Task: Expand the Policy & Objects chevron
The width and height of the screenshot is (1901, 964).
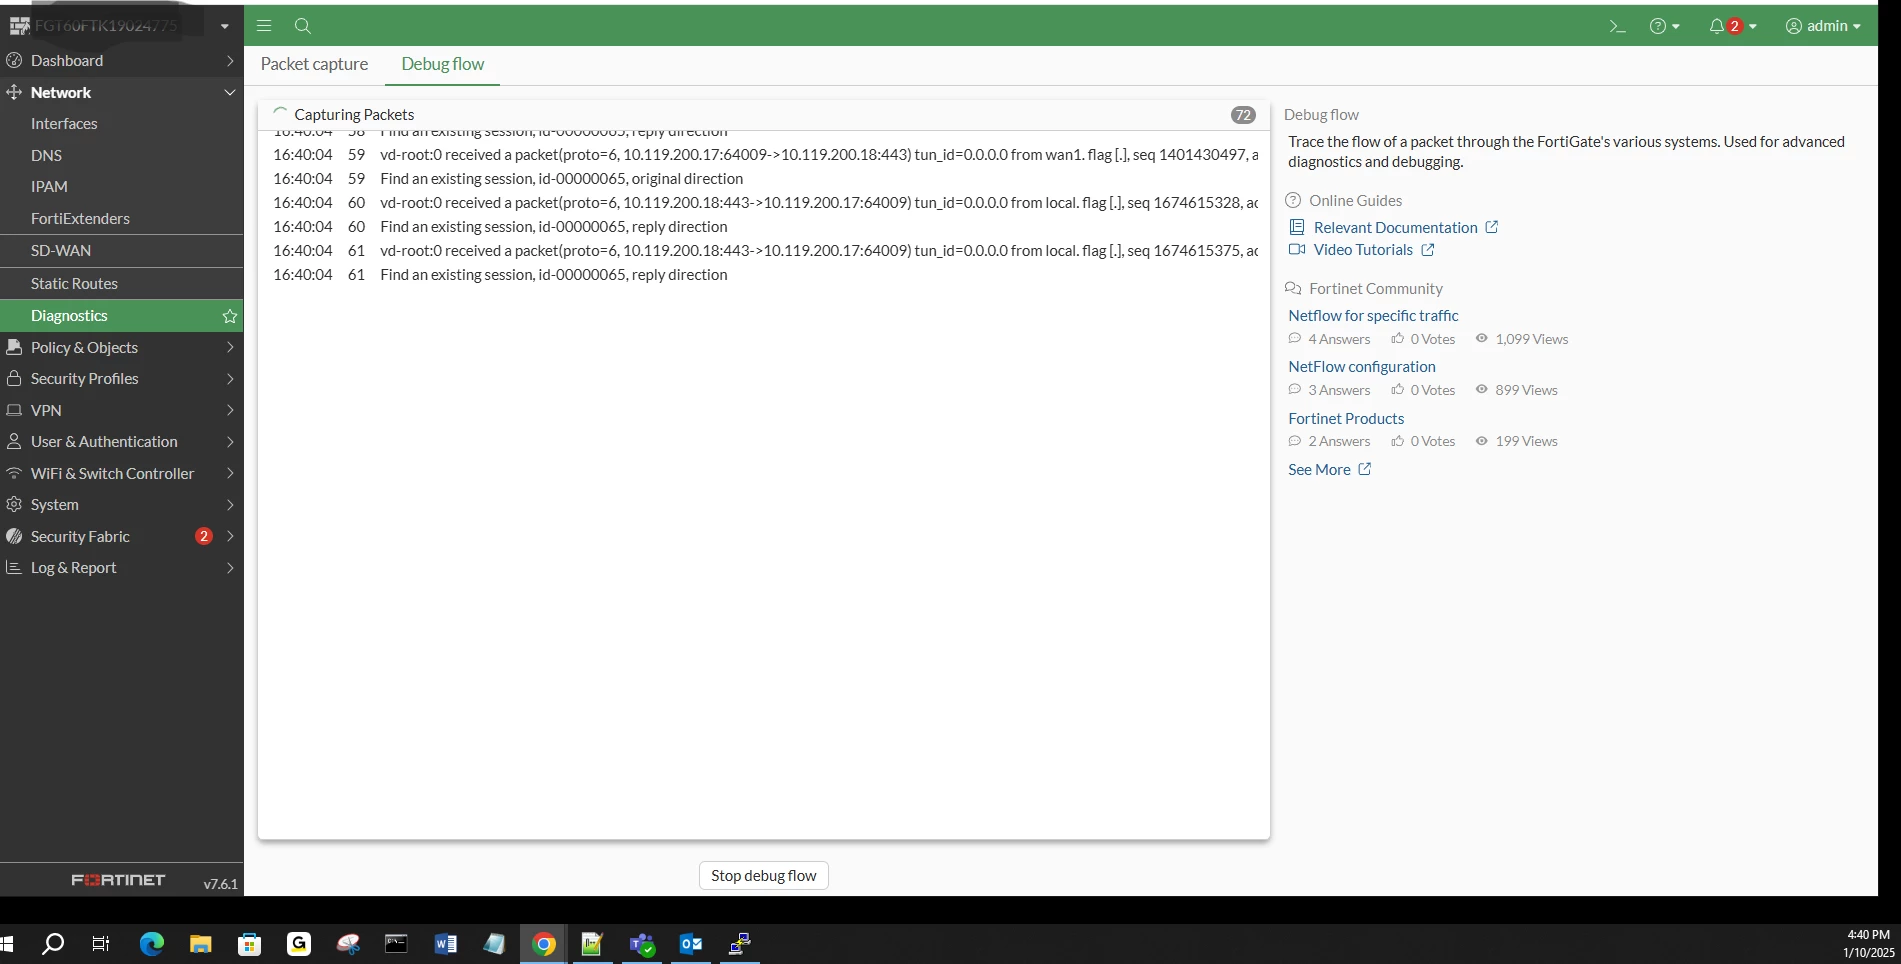Action: (230, 347)
